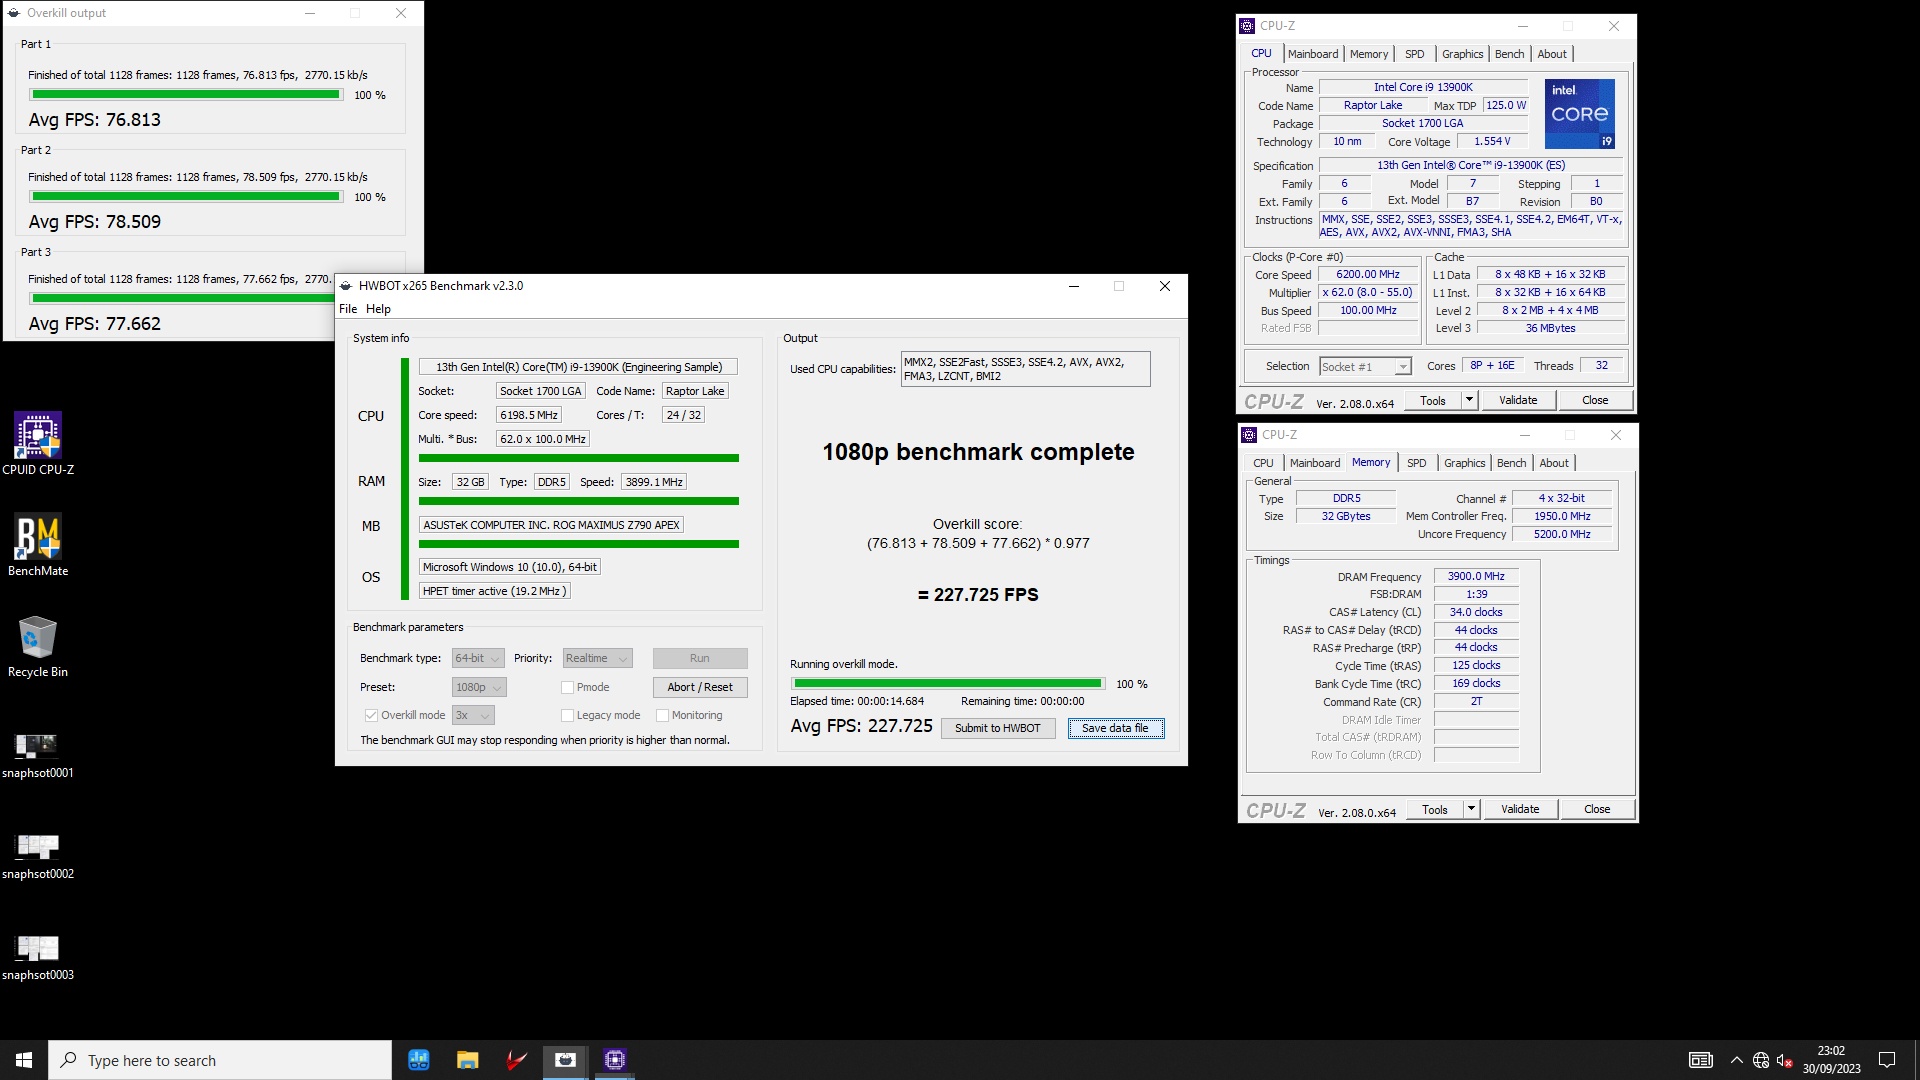Open BenchMate desktop shortcut
Viewport: 1920px width, 1080px height.
(x=38, y=545)
